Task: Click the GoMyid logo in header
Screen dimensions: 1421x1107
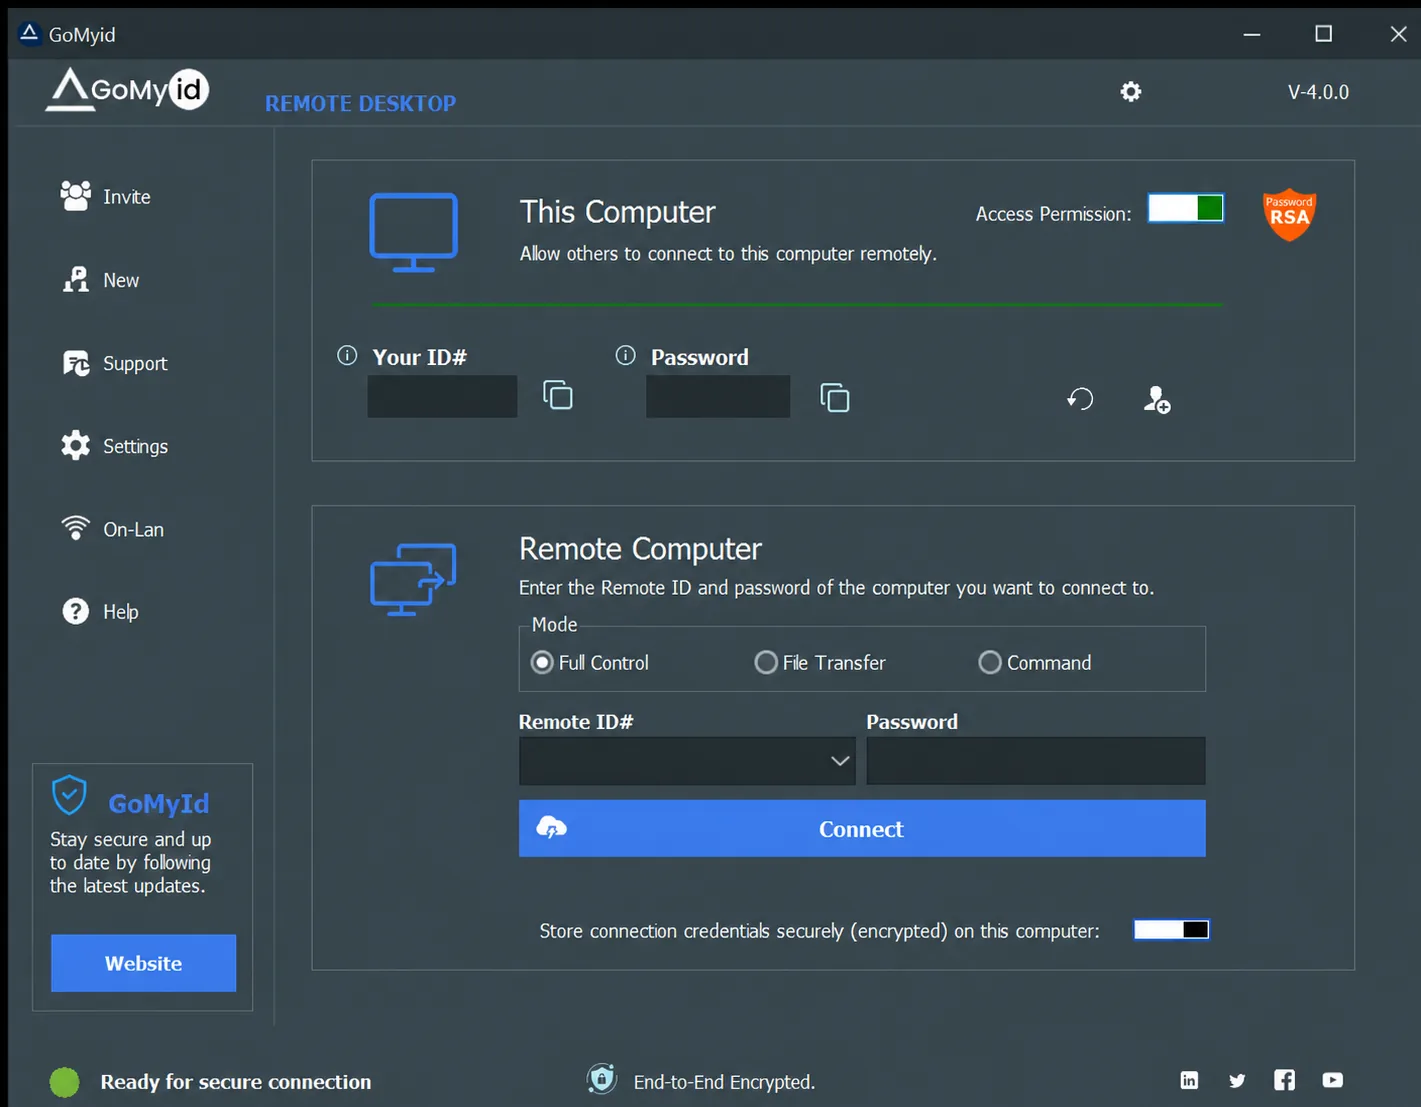Action: click(x=127, y=89)
